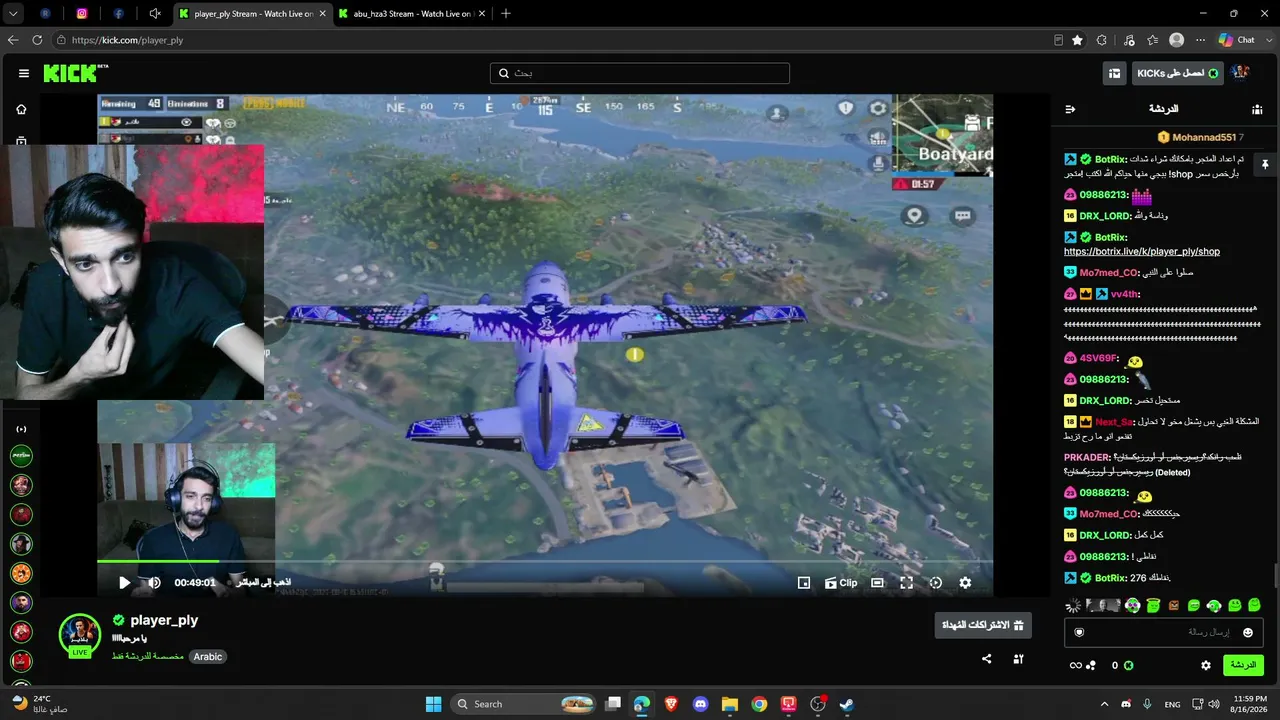Toggle theater mode

[877, 582]
